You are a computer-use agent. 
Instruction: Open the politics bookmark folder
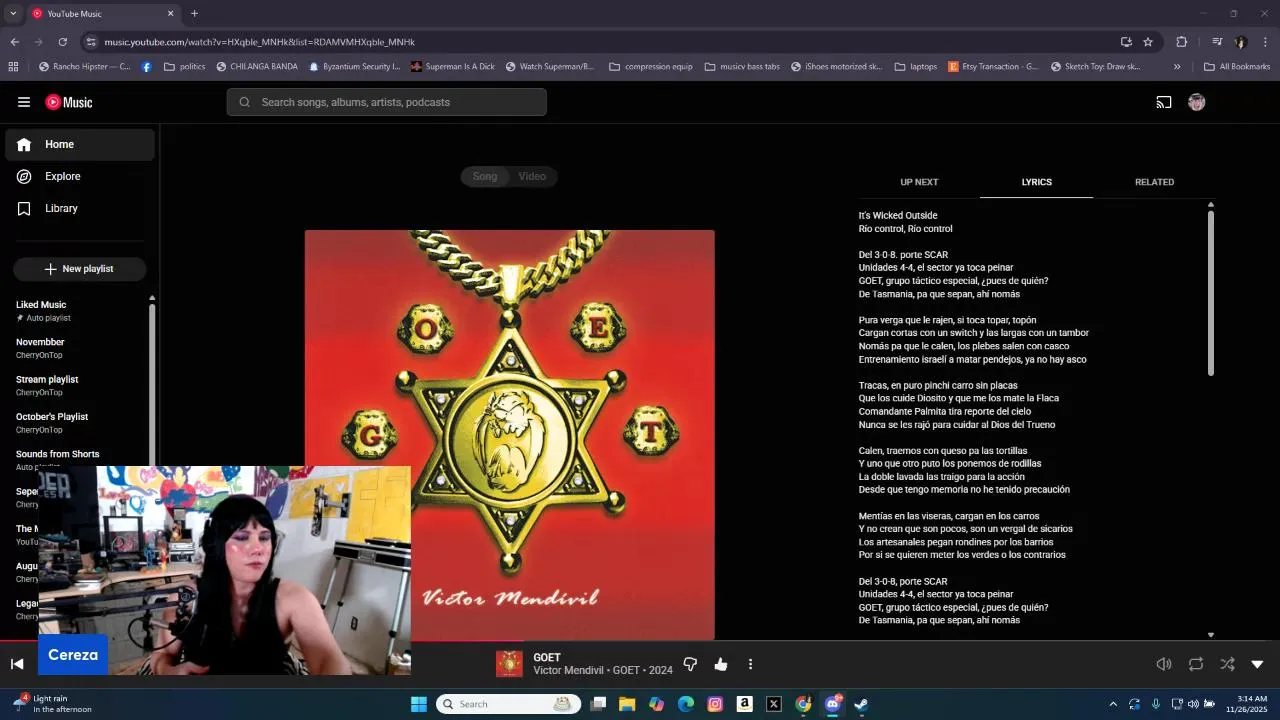click(x=185, y=67)
